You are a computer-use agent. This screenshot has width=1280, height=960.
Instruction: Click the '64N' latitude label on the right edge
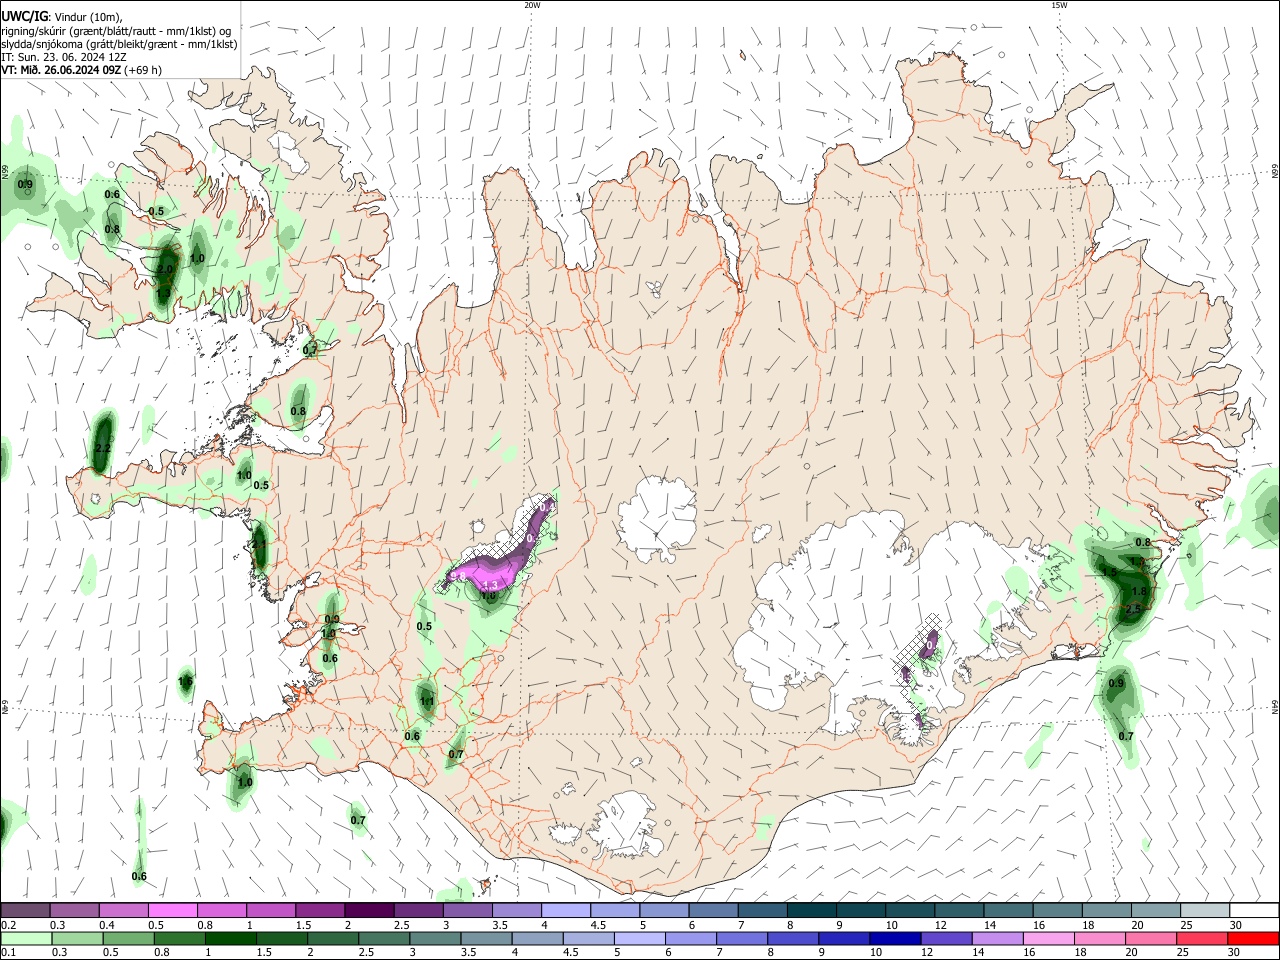tap(1275, 706)
